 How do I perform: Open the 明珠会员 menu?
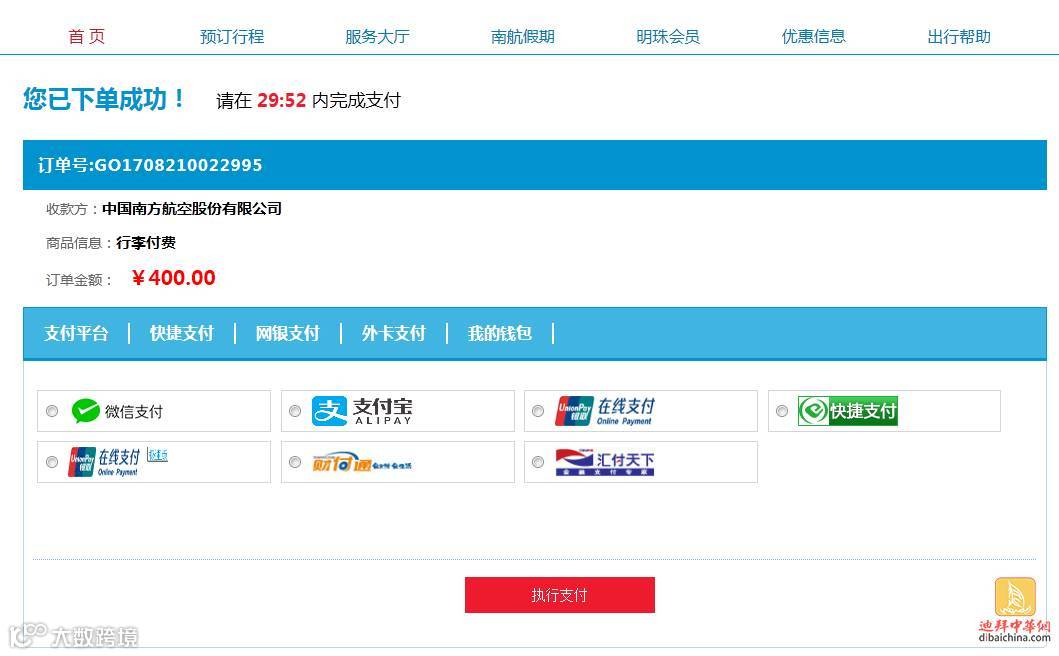tap(668, 36)
